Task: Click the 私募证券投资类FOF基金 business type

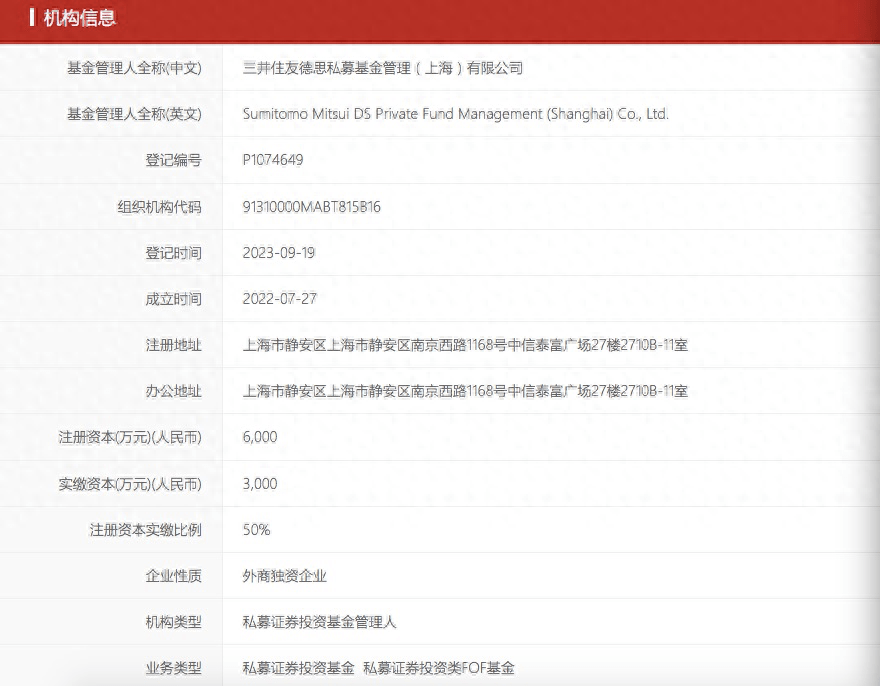Action: (439, 668)
